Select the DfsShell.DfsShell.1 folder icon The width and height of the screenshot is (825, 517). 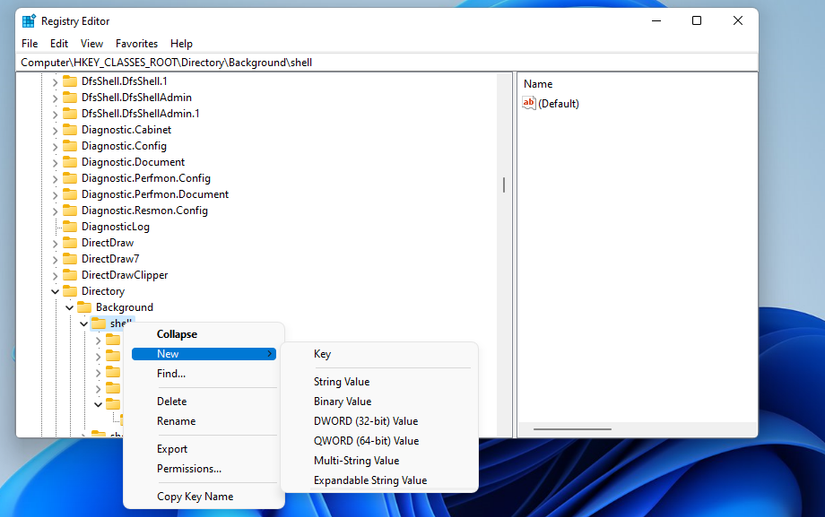(x=69, y=81)
